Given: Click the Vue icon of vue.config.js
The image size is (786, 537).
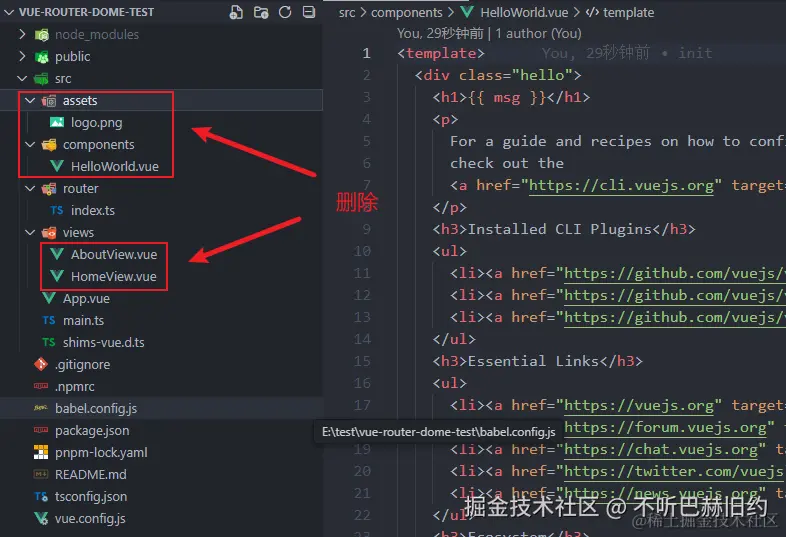Looking at the screenshot, I should click(41, 518).
